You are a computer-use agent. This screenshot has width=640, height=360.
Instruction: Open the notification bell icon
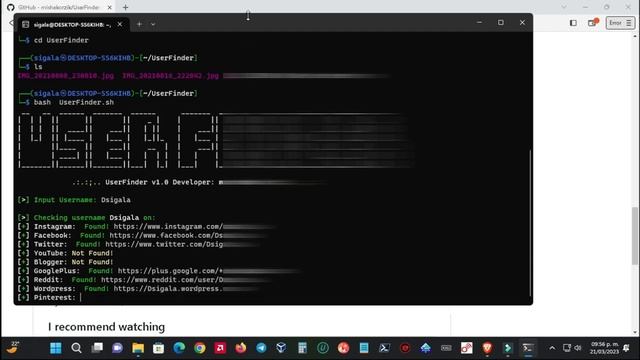(x=627, y=348)
